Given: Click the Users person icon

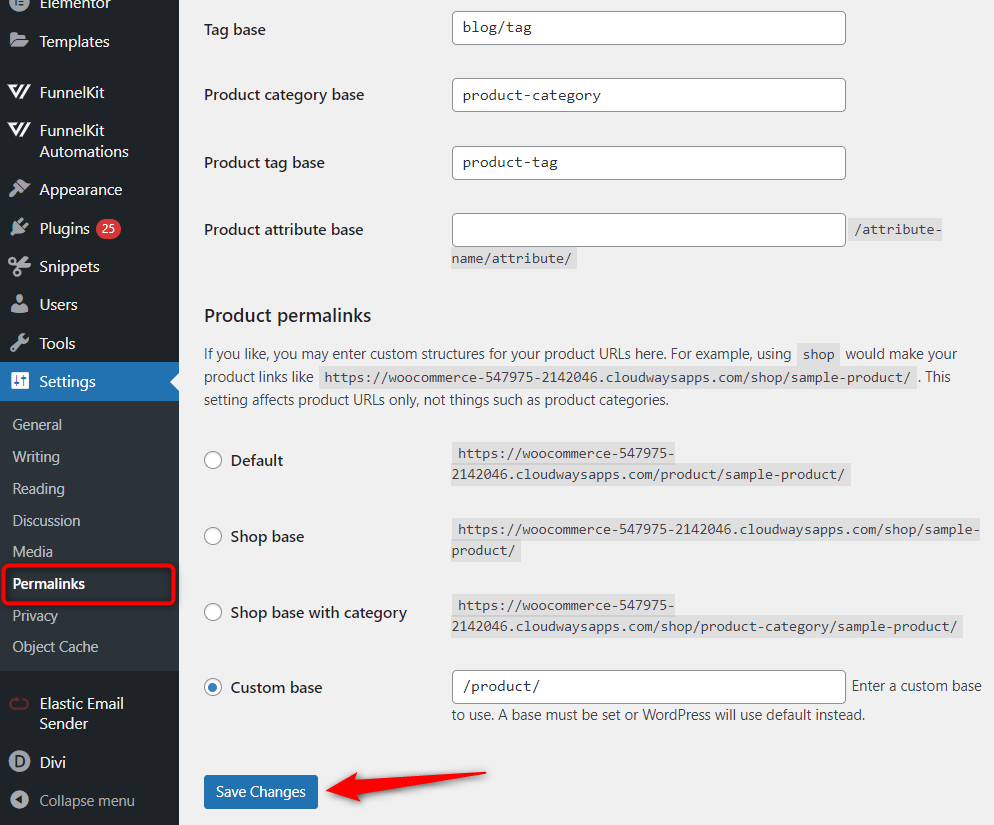Looking at the screenshot, I should coord(19,304).
